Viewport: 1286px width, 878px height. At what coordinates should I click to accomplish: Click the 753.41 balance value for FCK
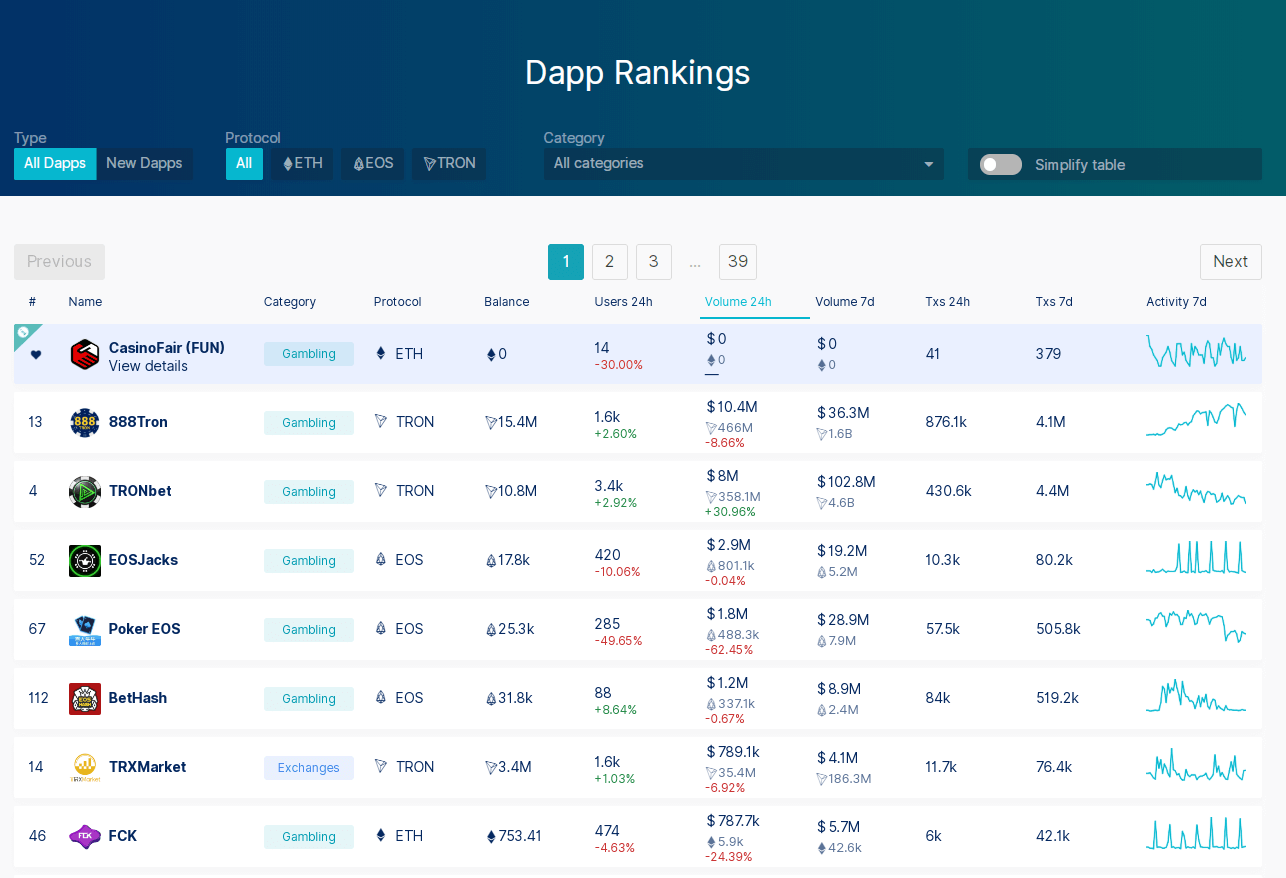pyautogui.click(x=514, y=836)
